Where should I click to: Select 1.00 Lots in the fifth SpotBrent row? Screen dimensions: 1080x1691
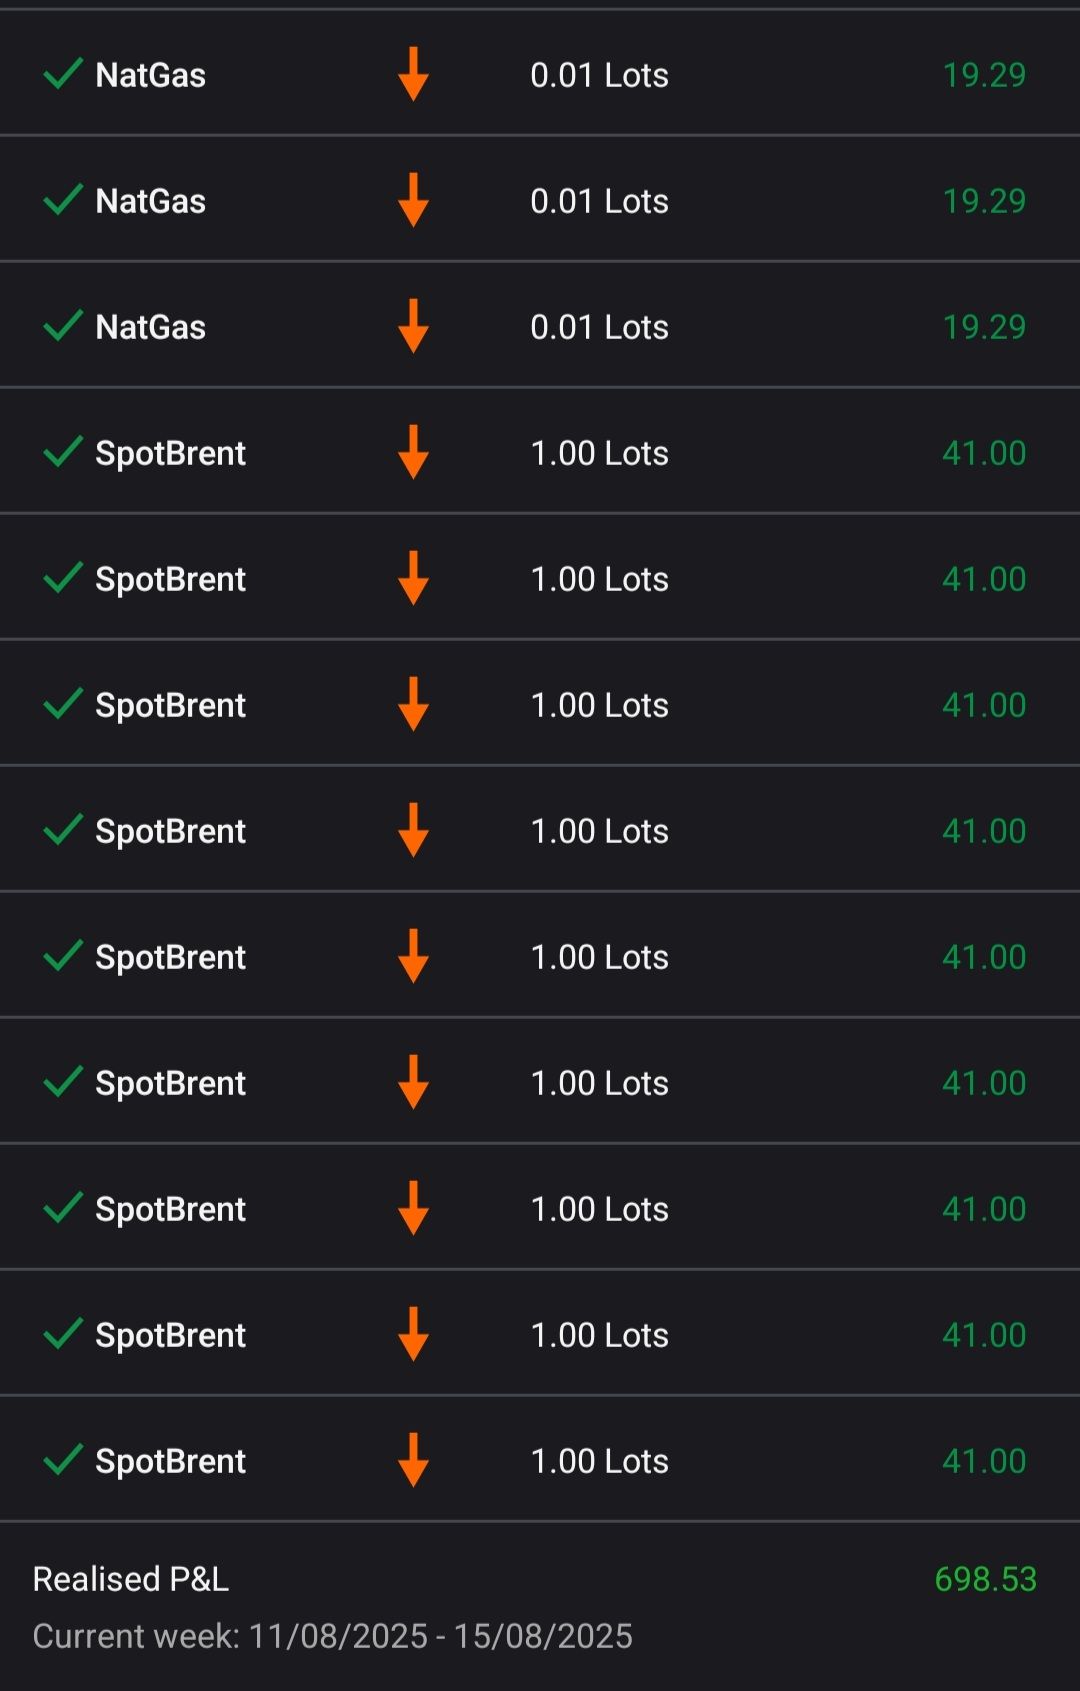pos(599,957)
